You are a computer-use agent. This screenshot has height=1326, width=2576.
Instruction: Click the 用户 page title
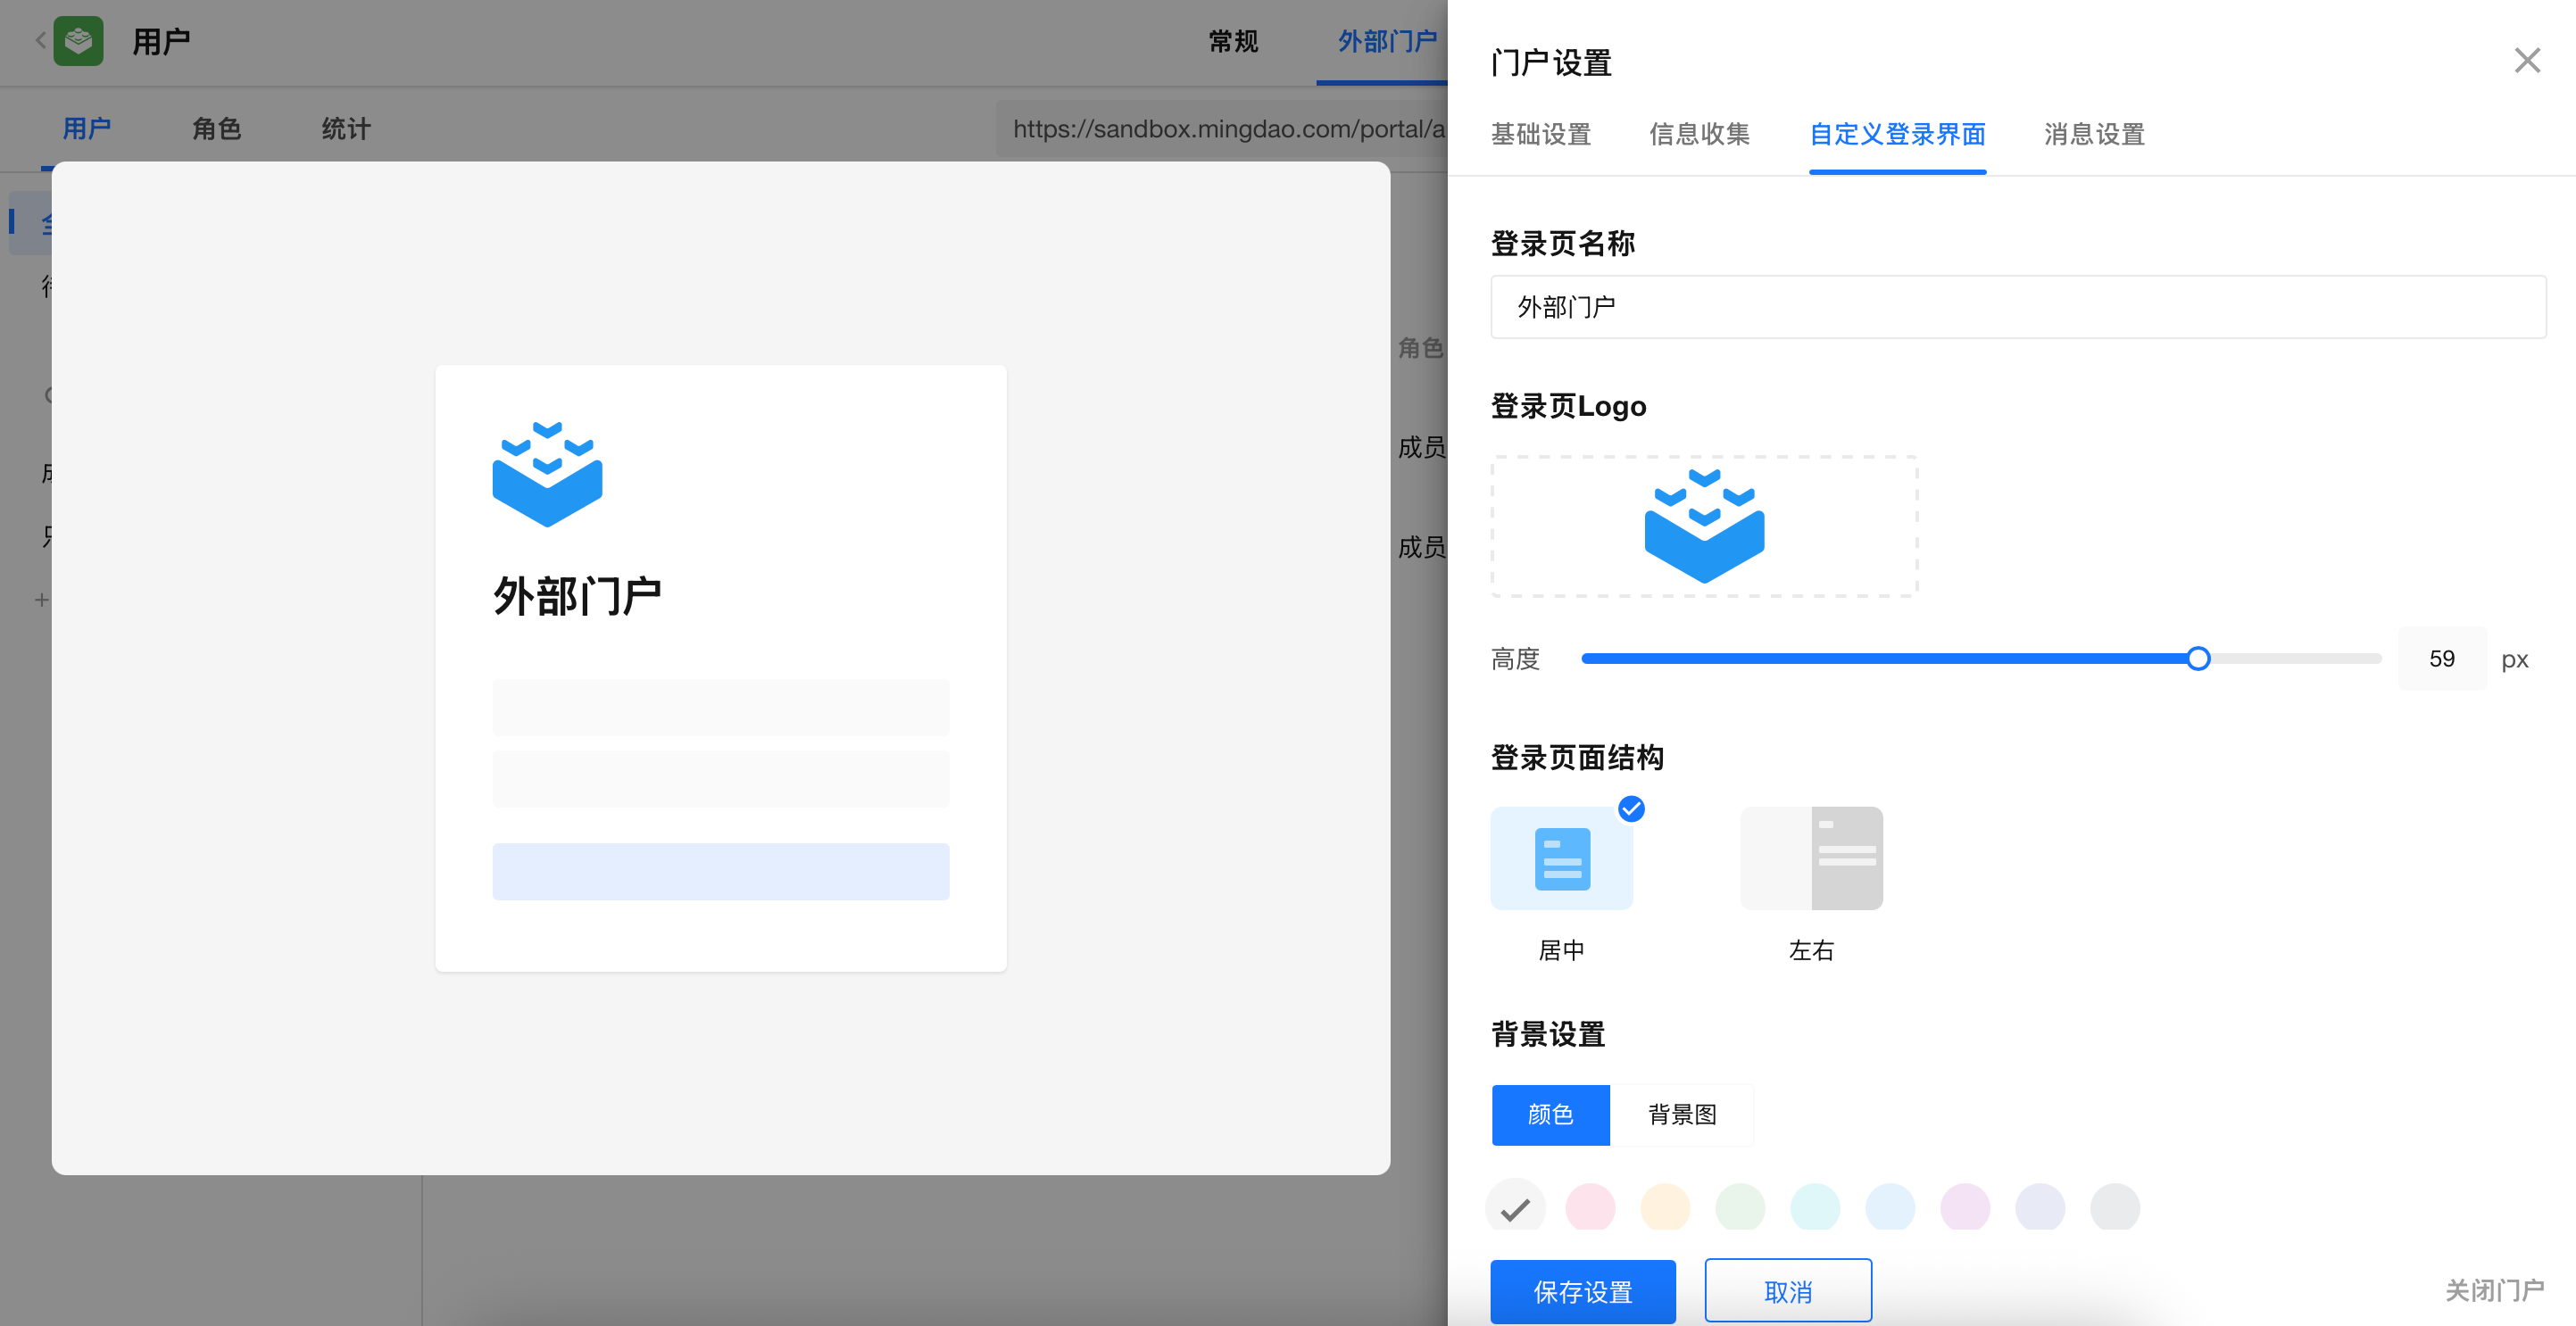(x=161, y=41)
